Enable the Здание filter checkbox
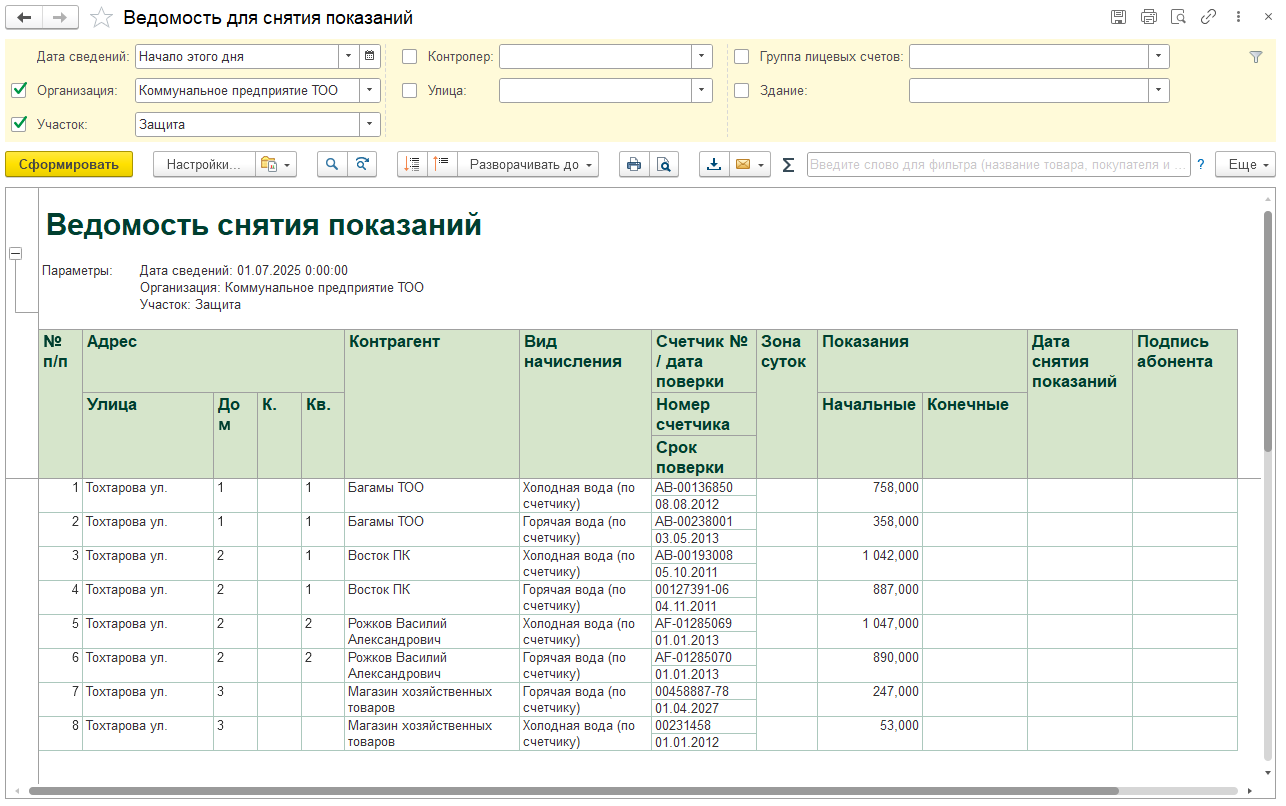 (x=741, y=90)
